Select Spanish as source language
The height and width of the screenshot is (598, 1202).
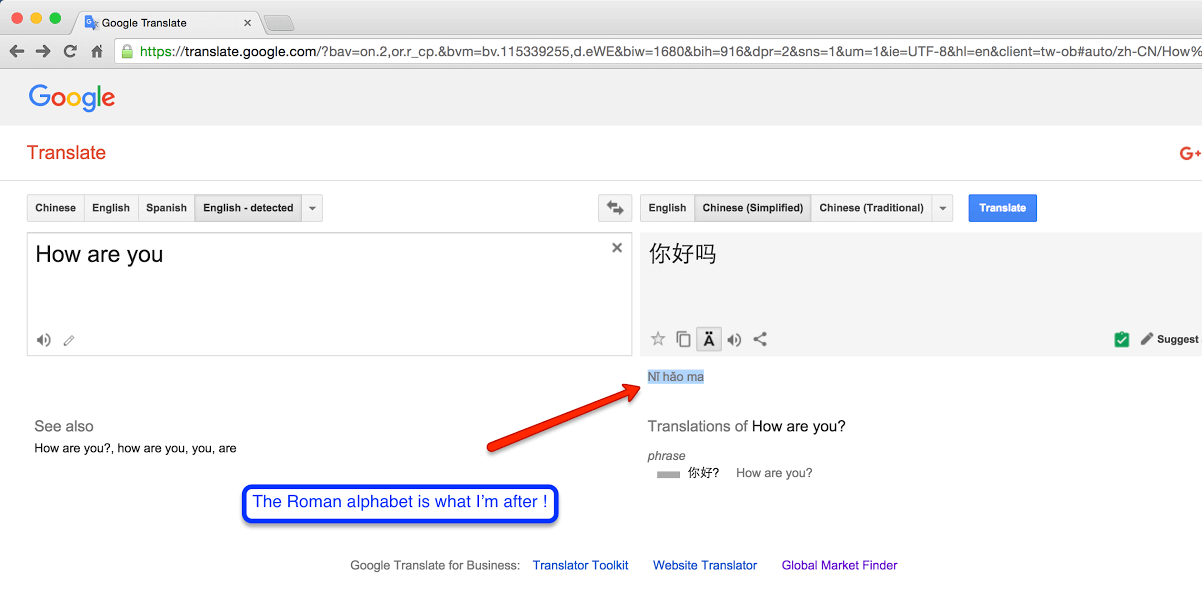(x=166, y=208)
